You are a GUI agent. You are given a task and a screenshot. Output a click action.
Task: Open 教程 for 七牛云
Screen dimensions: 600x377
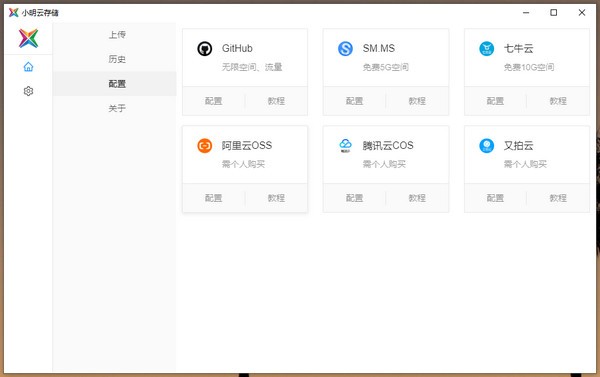click(x=558, y=101)
